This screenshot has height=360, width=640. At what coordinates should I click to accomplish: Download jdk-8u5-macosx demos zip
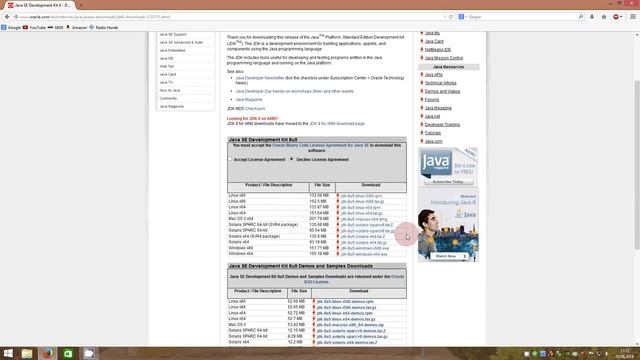pos(350,325)
